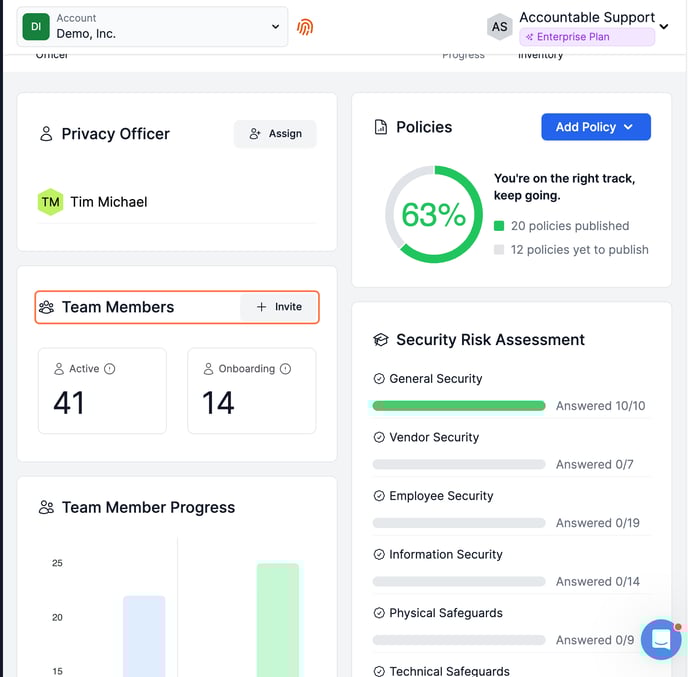This screenshot has width=688, height=677.
Task: Click the Employee Security check icon
Action: coord(379,496)
